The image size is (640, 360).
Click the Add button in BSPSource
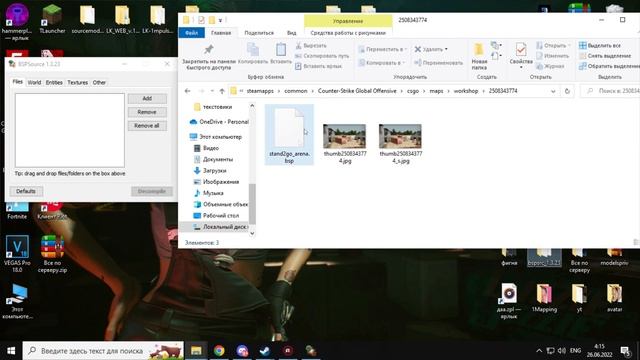[x=147, y=98]
